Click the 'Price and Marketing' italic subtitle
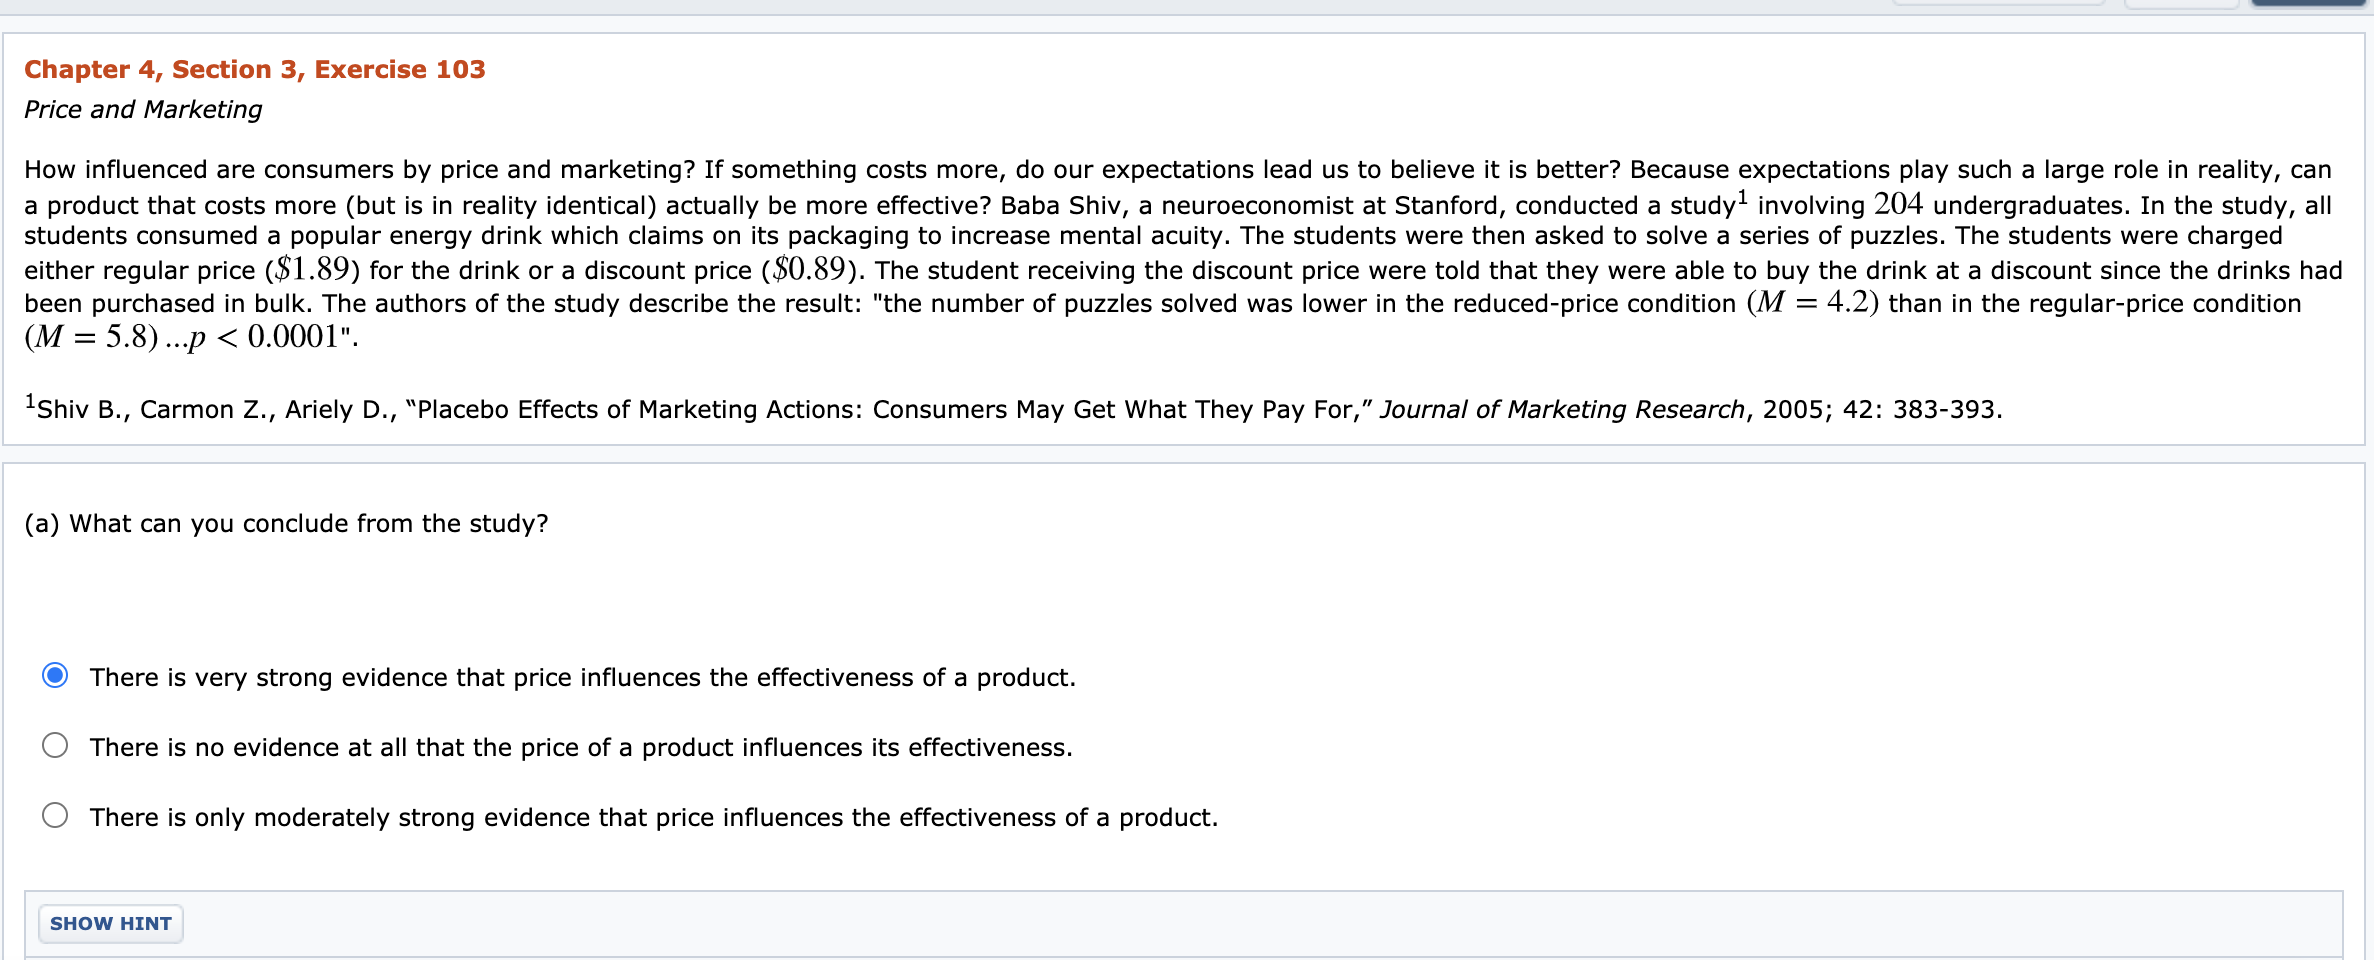The width and height of the screenshot is (2374, 960). pos(143,109)
